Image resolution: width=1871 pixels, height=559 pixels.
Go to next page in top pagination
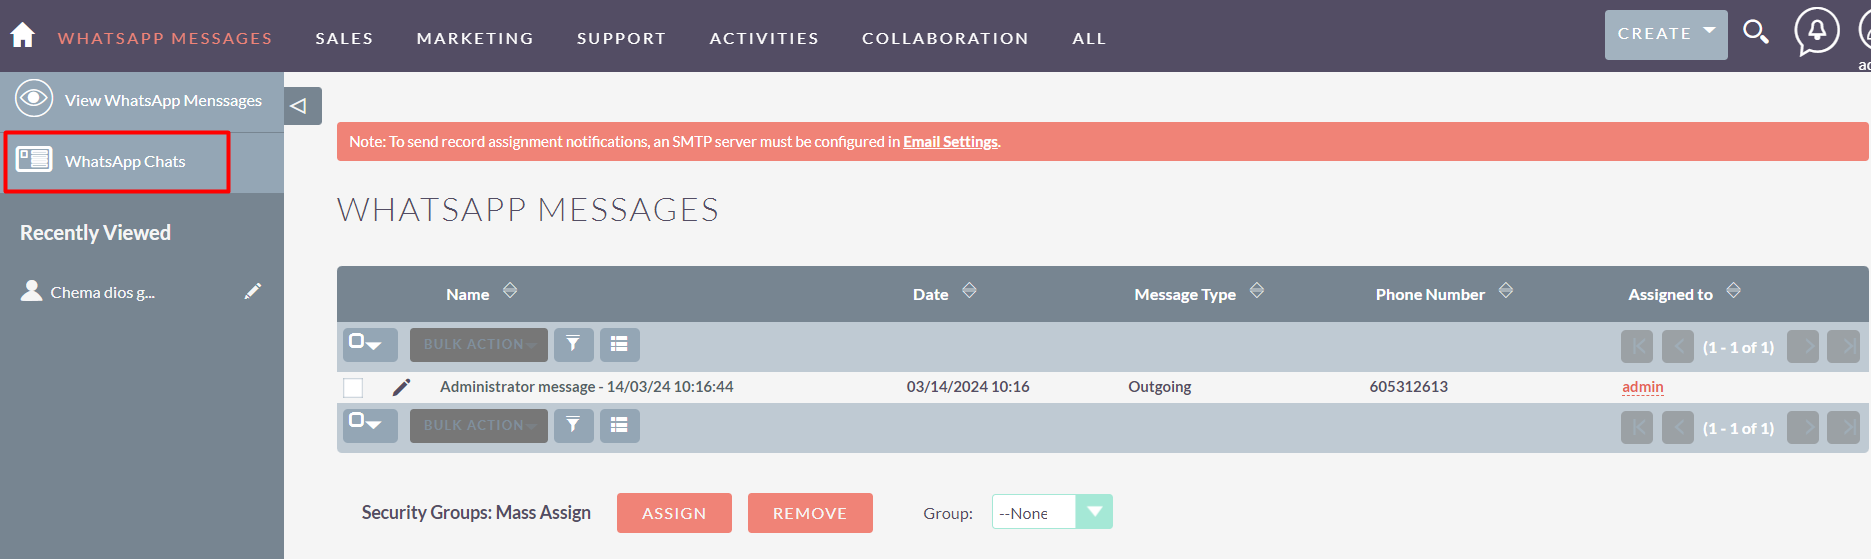pyautogui.click(x=1803, y=347)
